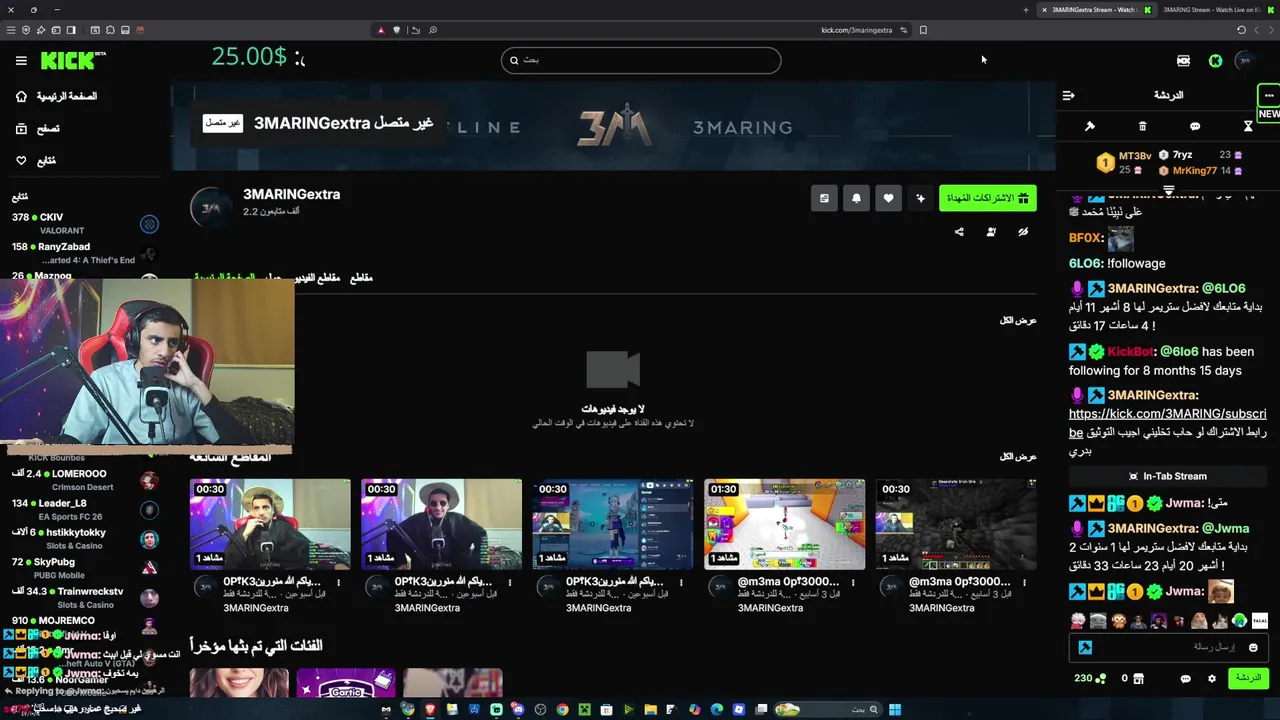Click the speech bubble icon in chat toolbar
The height and width of the screenshot is (720, 1280).
[x=1195, y=126]
